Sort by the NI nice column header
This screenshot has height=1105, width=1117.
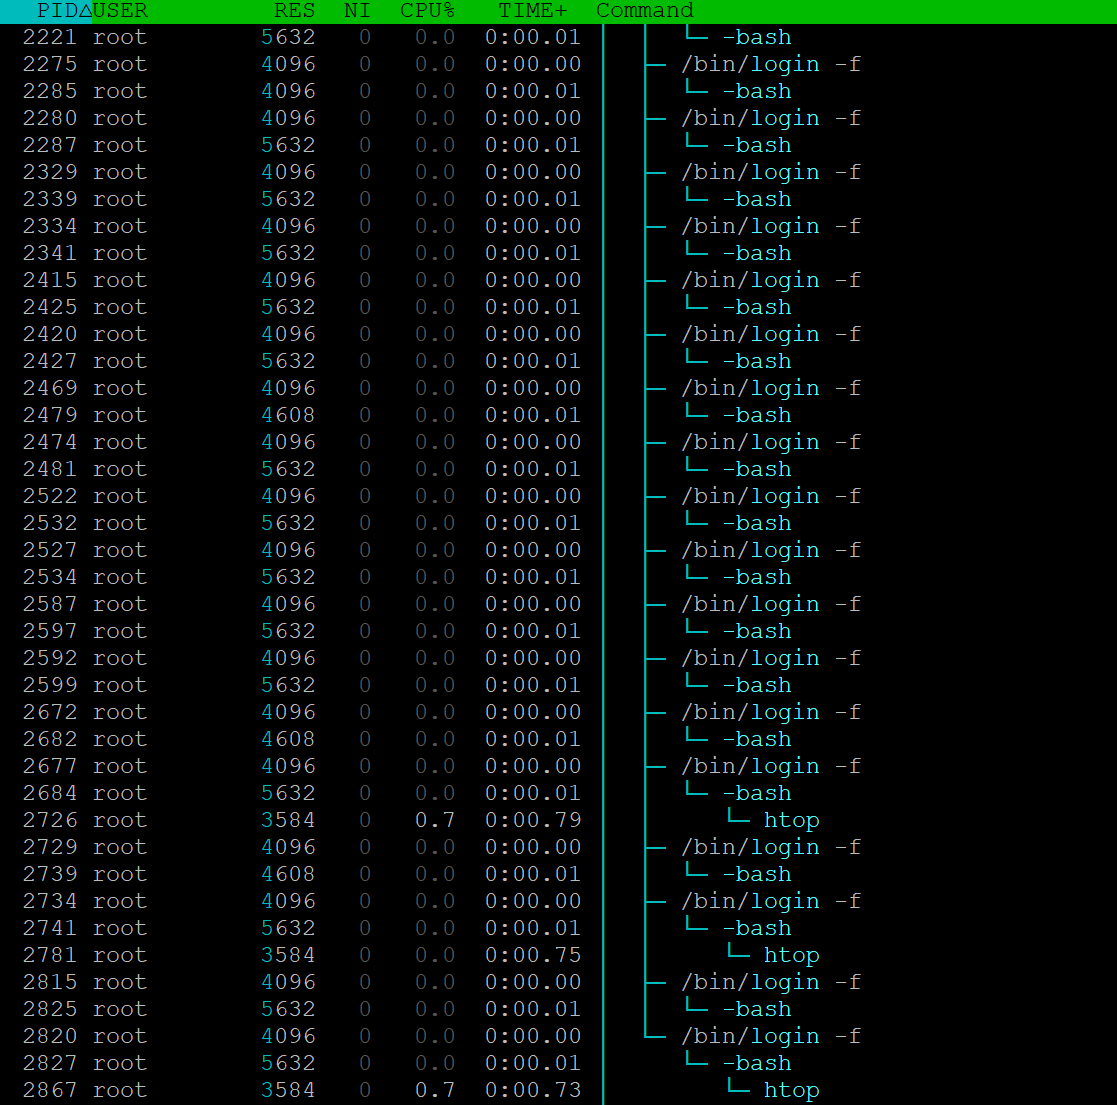(x=356, y=11)
